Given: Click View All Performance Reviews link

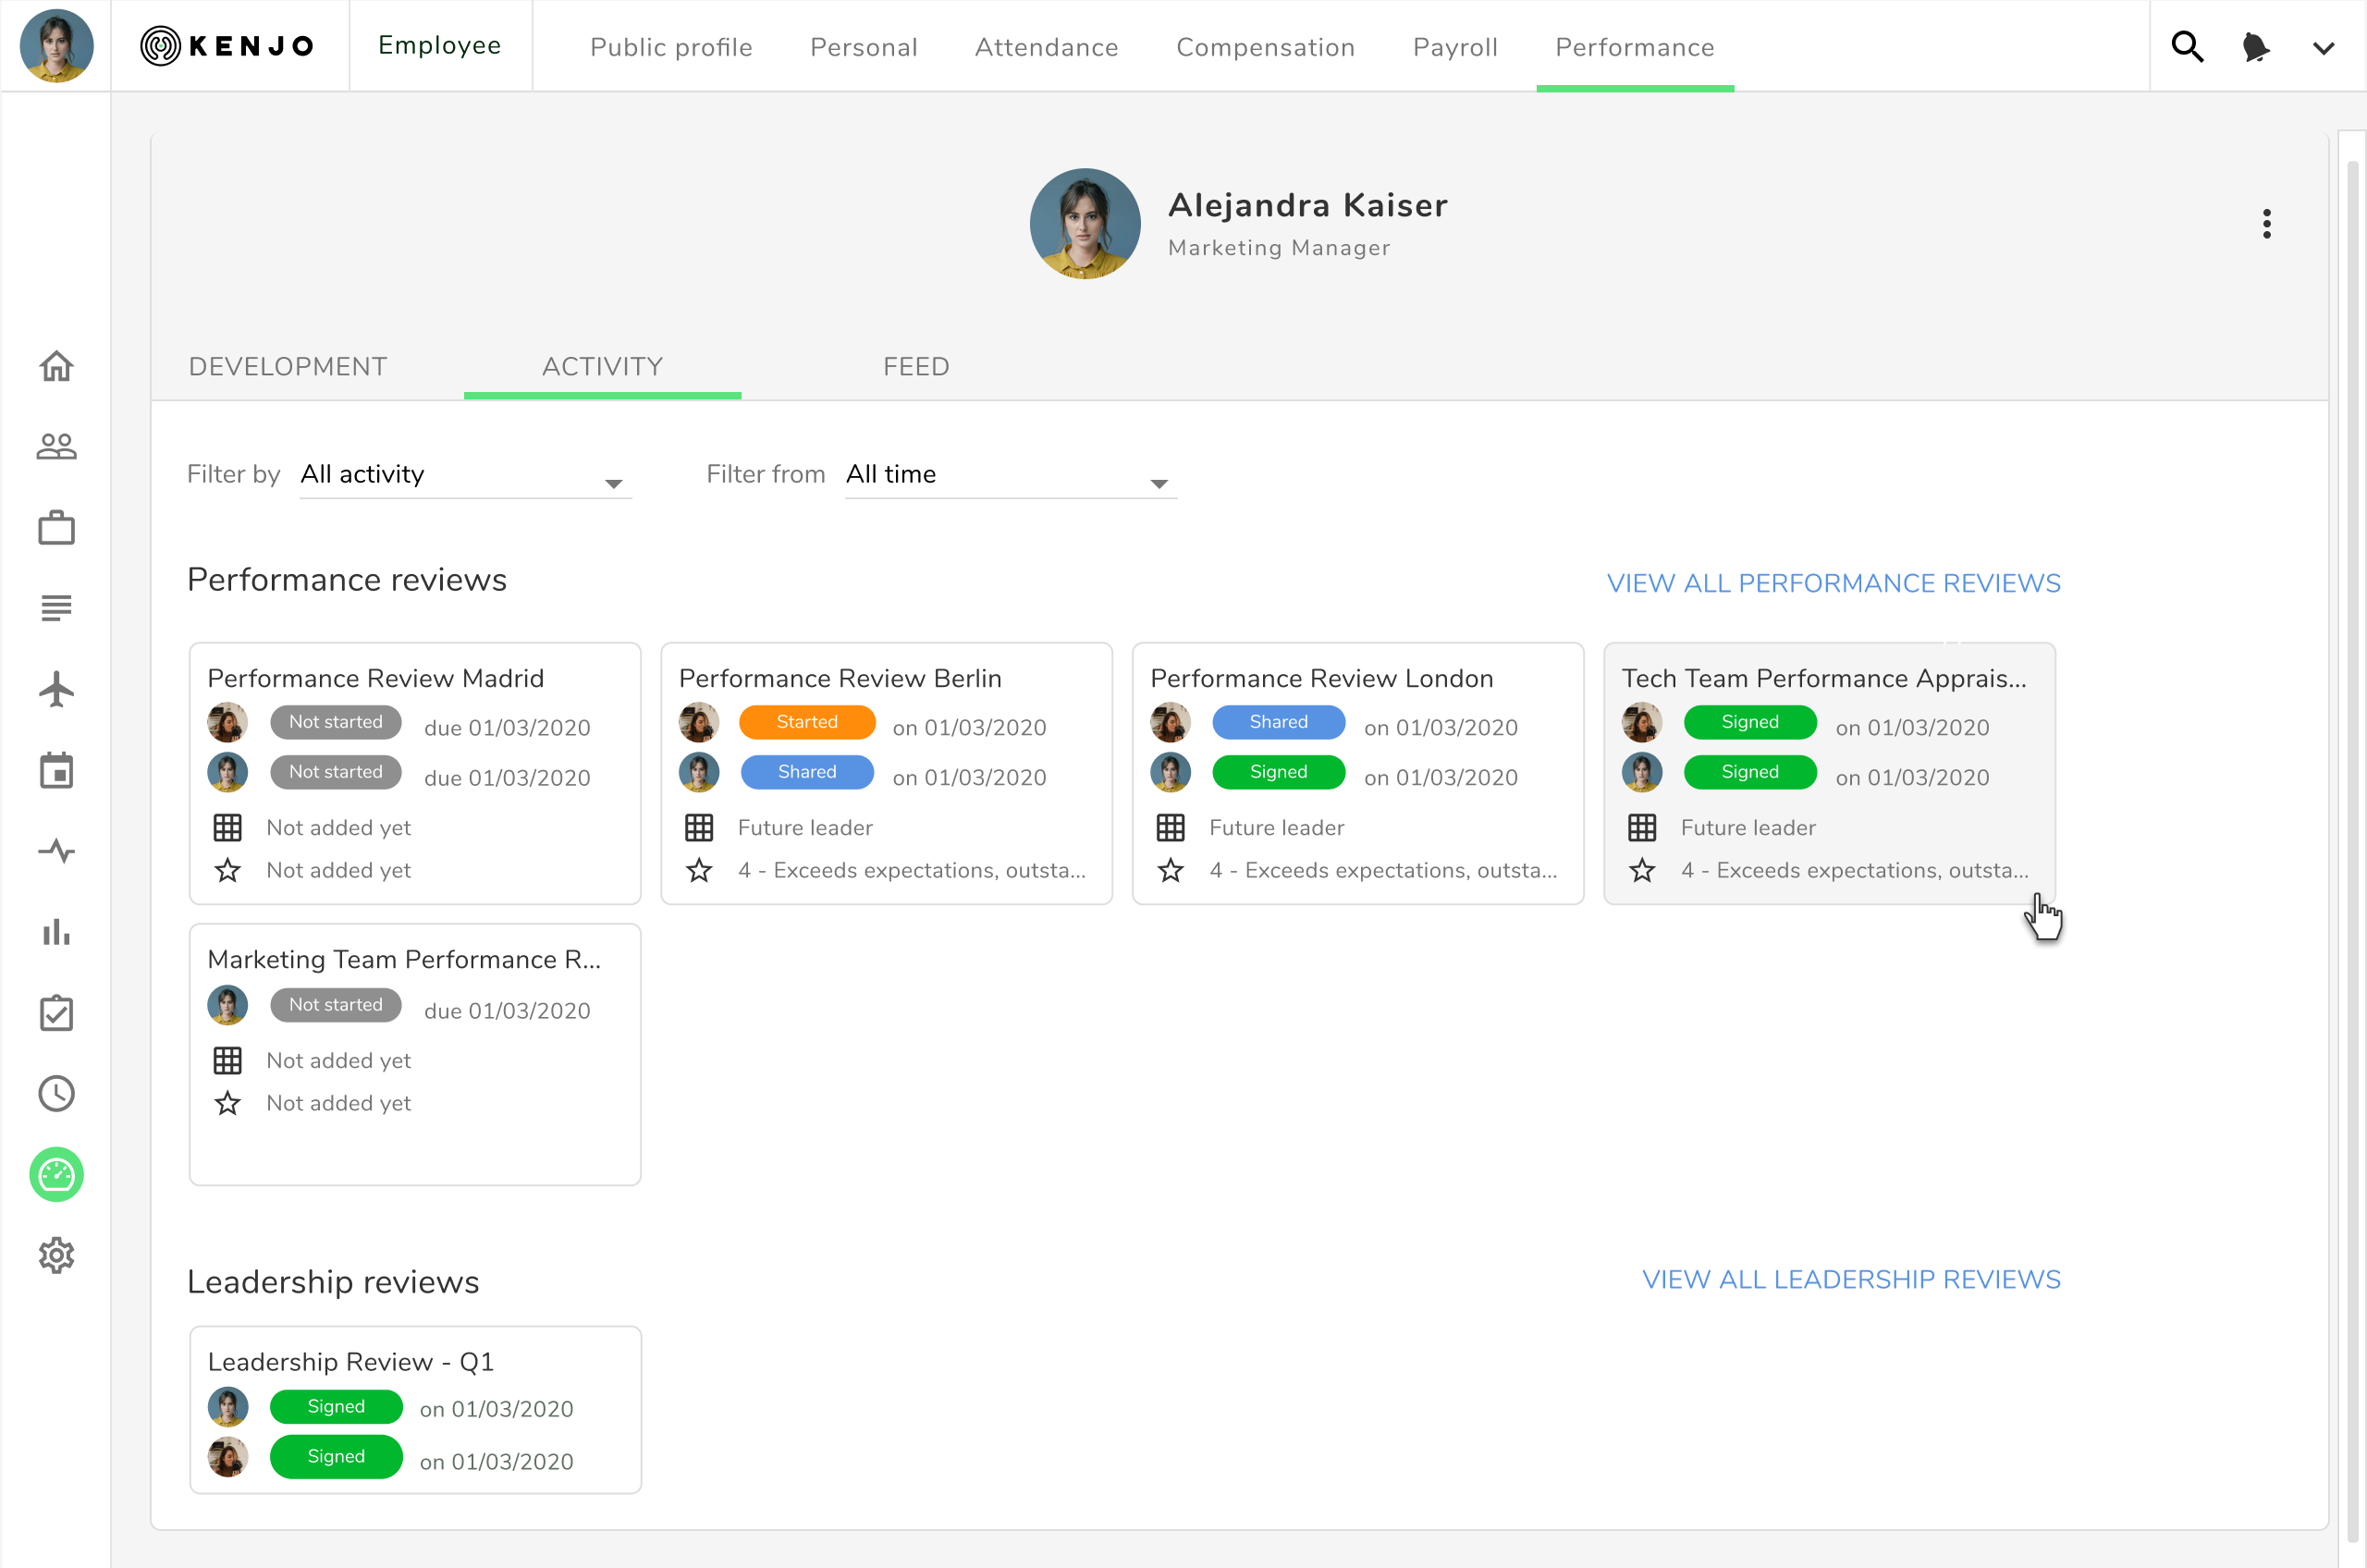Looking at the screenshot, I should (x=1832, y=583).
